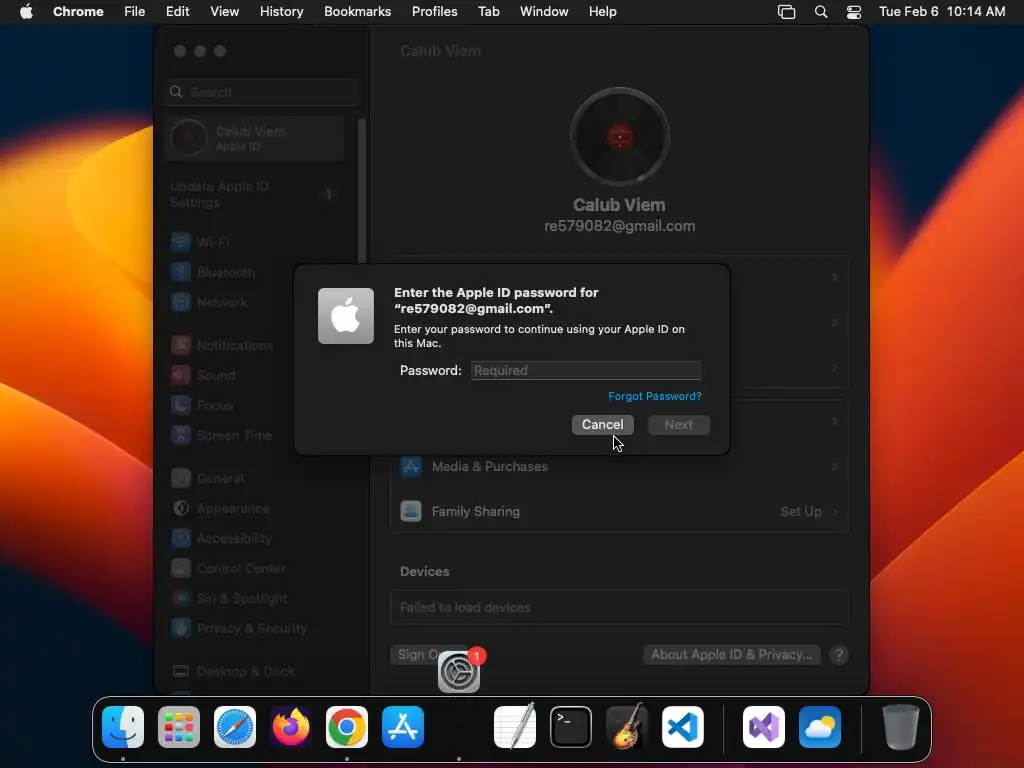Viewport: 1024px width, 768px height.
Task: Open Google Chrome from the Dock
Action: pos(347,727)
